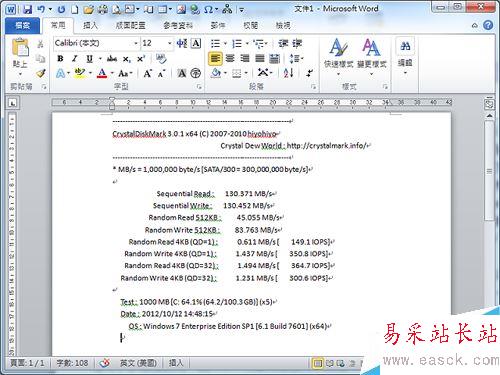Toggle Subscript formatting
500x375 pixels.
[126, 59]
